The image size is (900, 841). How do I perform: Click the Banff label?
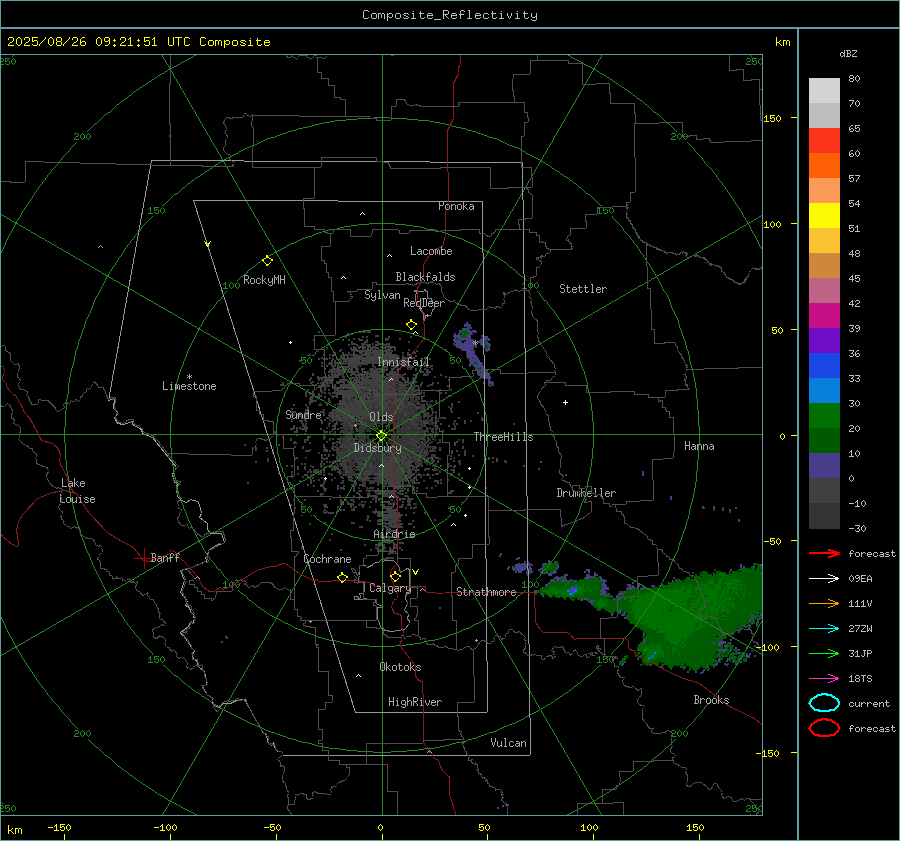pos(165,557)
